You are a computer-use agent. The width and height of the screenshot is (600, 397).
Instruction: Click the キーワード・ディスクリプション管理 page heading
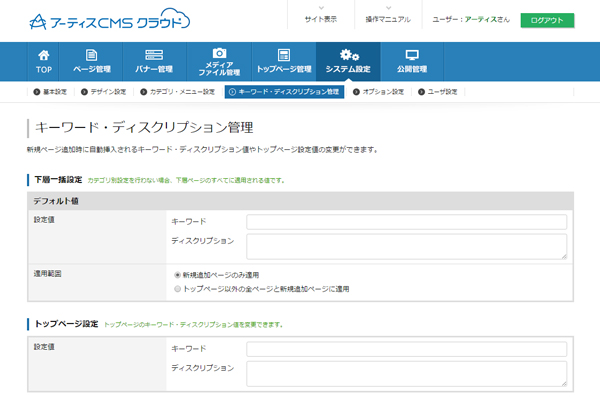pyautogui.click(x=144, y=127)
